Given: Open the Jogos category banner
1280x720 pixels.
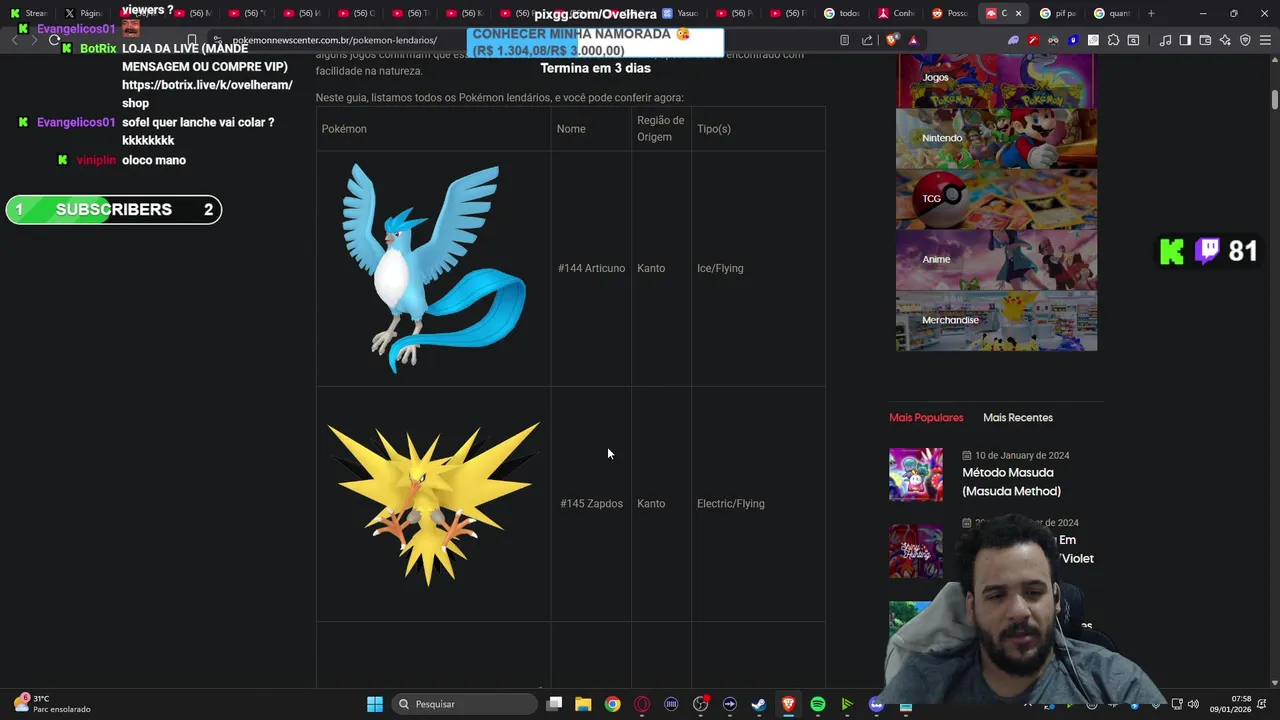Looking at the screenshot, I should coord(996,80).
